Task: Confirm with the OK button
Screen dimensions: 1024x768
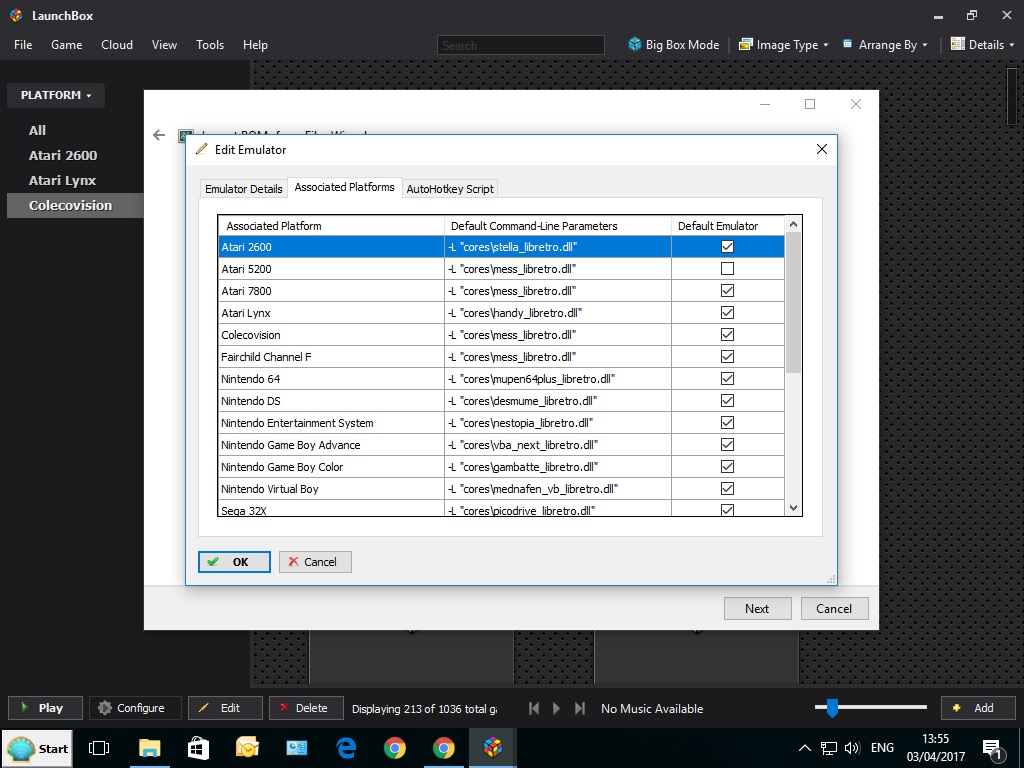Action: pyautogui.click(x=234, y=562)
